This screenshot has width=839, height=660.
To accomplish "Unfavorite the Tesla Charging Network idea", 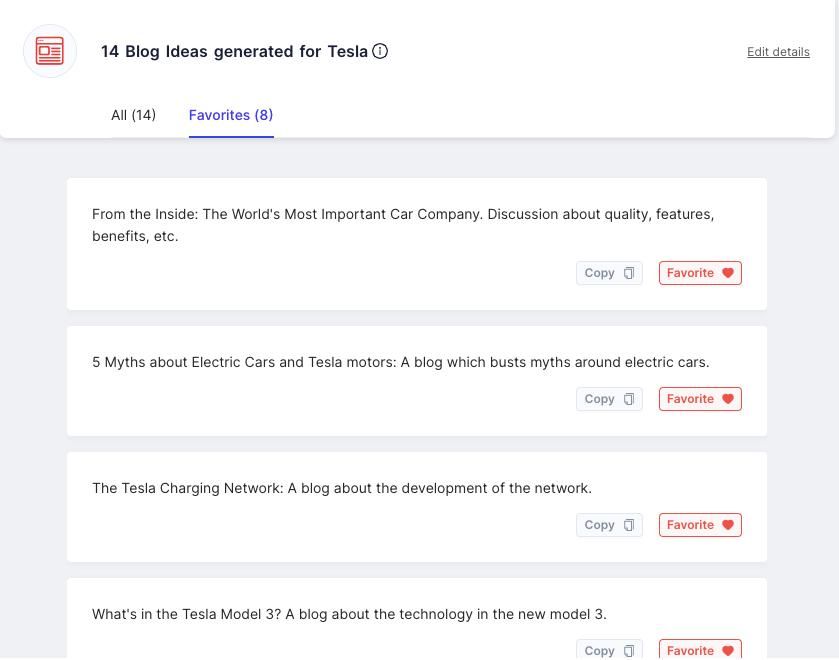I will (700, 525).
